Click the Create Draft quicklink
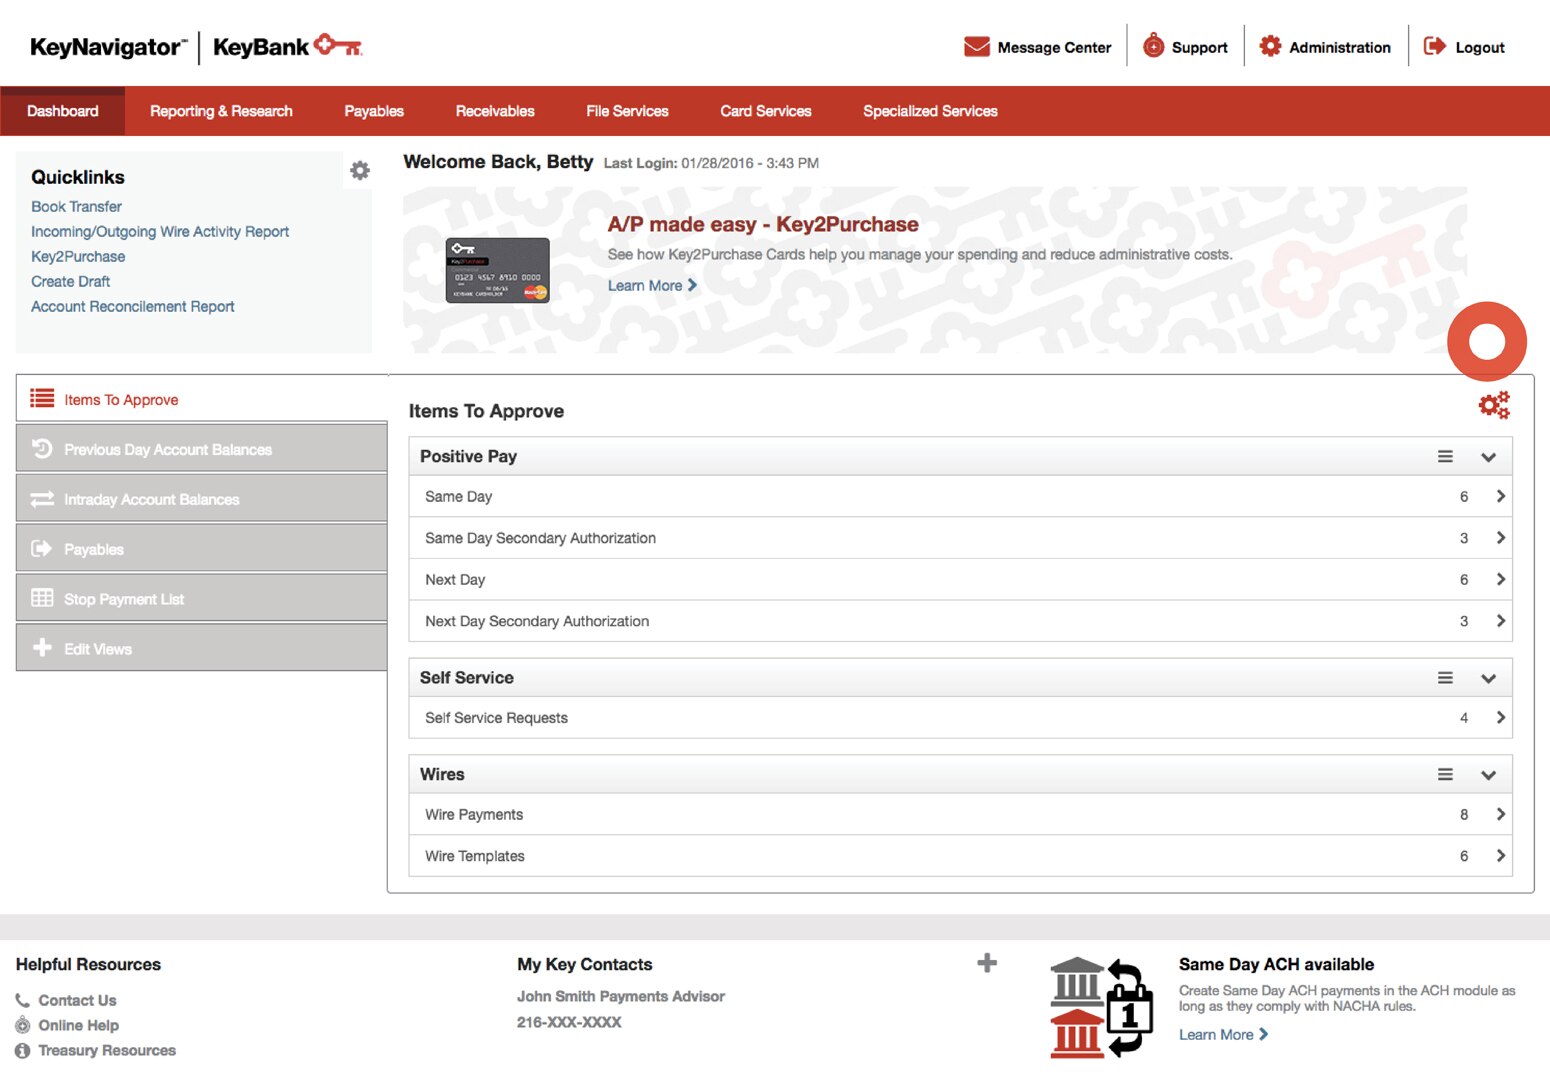Image resolution: width=1550 pixels, height=1087 pixels. (70, 281)
